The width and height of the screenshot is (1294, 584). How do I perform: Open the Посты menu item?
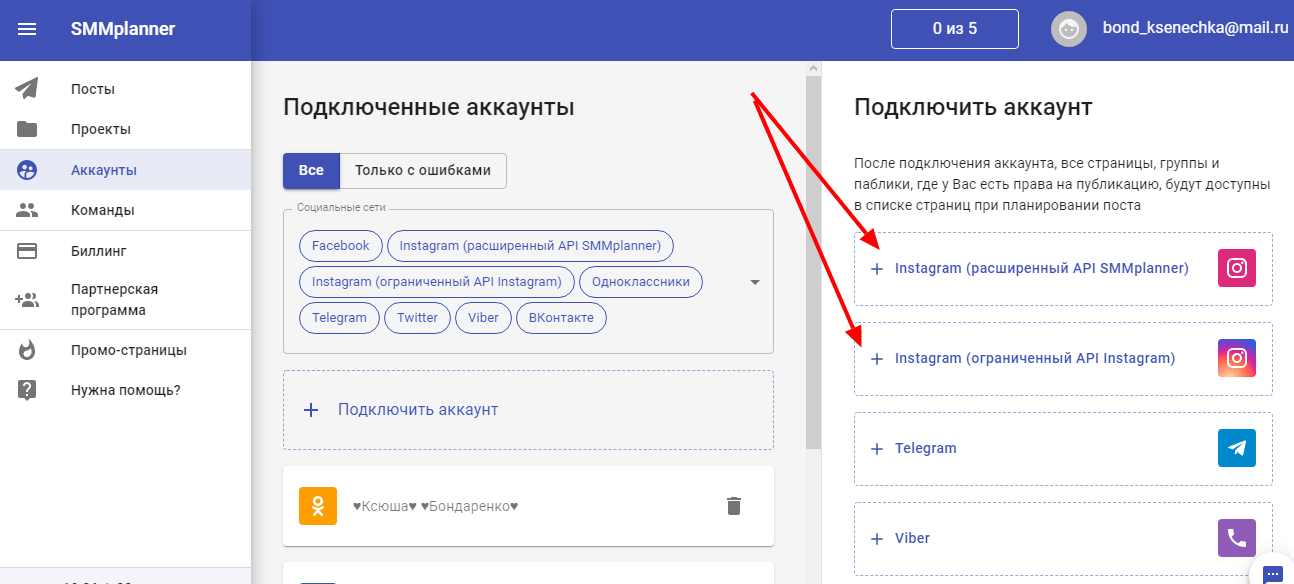click(x=125, y=89)
